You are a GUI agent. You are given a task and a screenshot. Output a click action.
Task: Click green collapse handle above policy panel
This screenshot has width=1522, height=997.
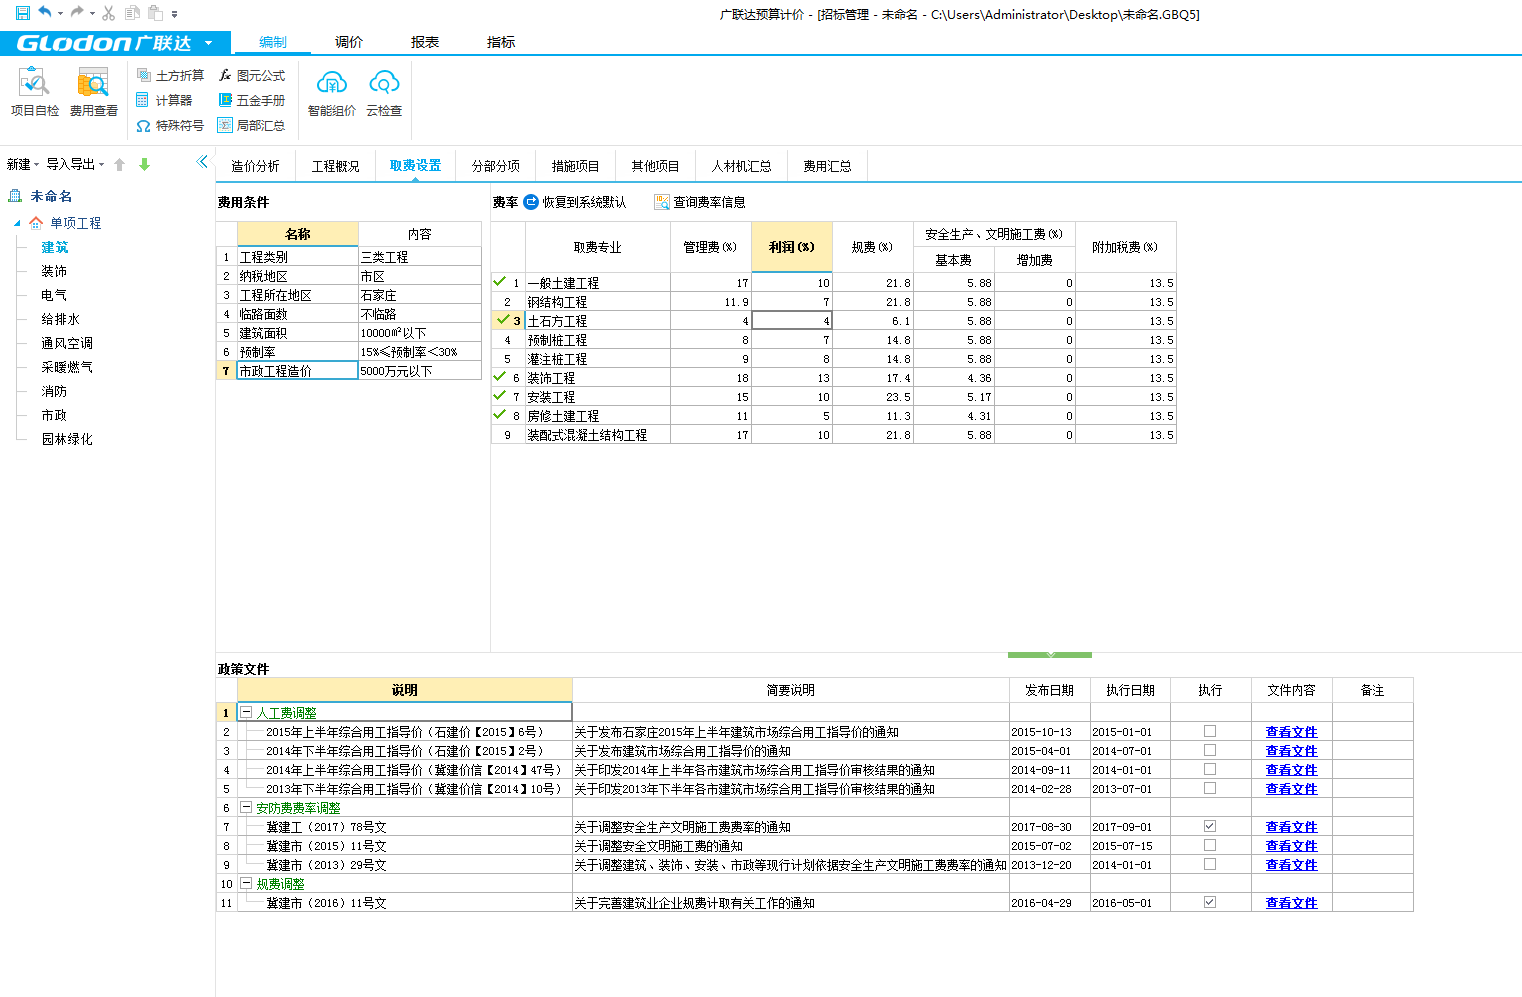(x=1050, y=655)
